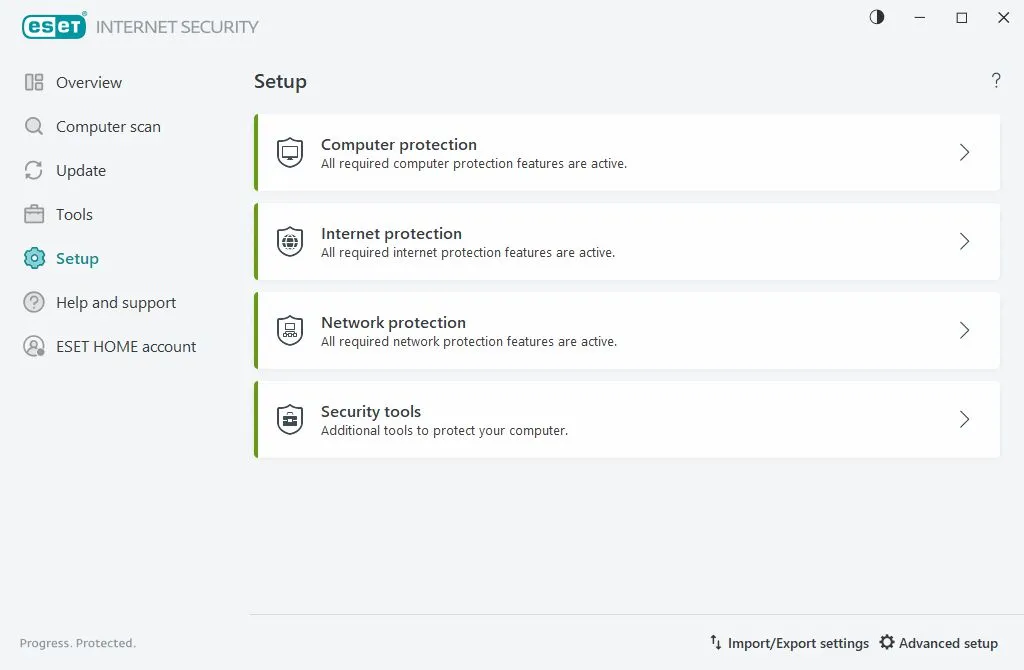This screenshot has width=1024, height=670.
Task: Open the Update section label
Action: (81, 171)
